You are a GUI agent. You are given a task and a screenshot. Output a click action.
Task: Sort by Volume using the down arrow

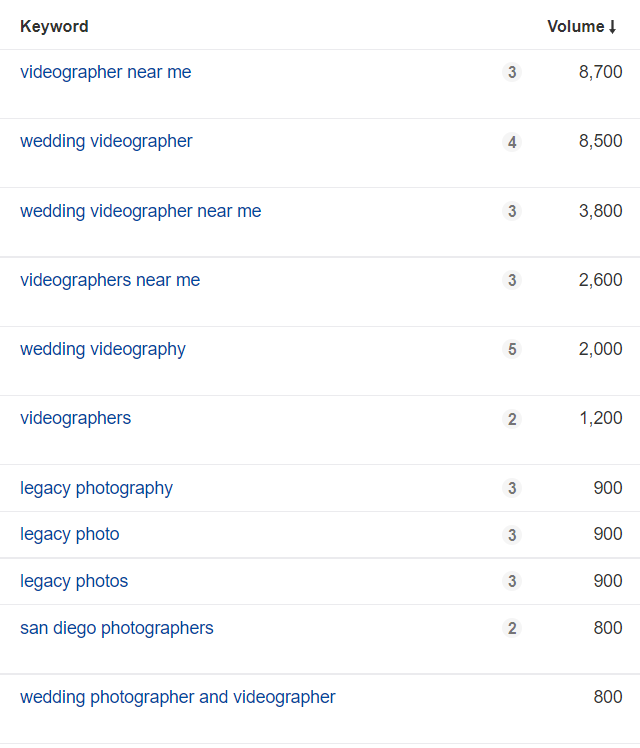coord(613,27)
